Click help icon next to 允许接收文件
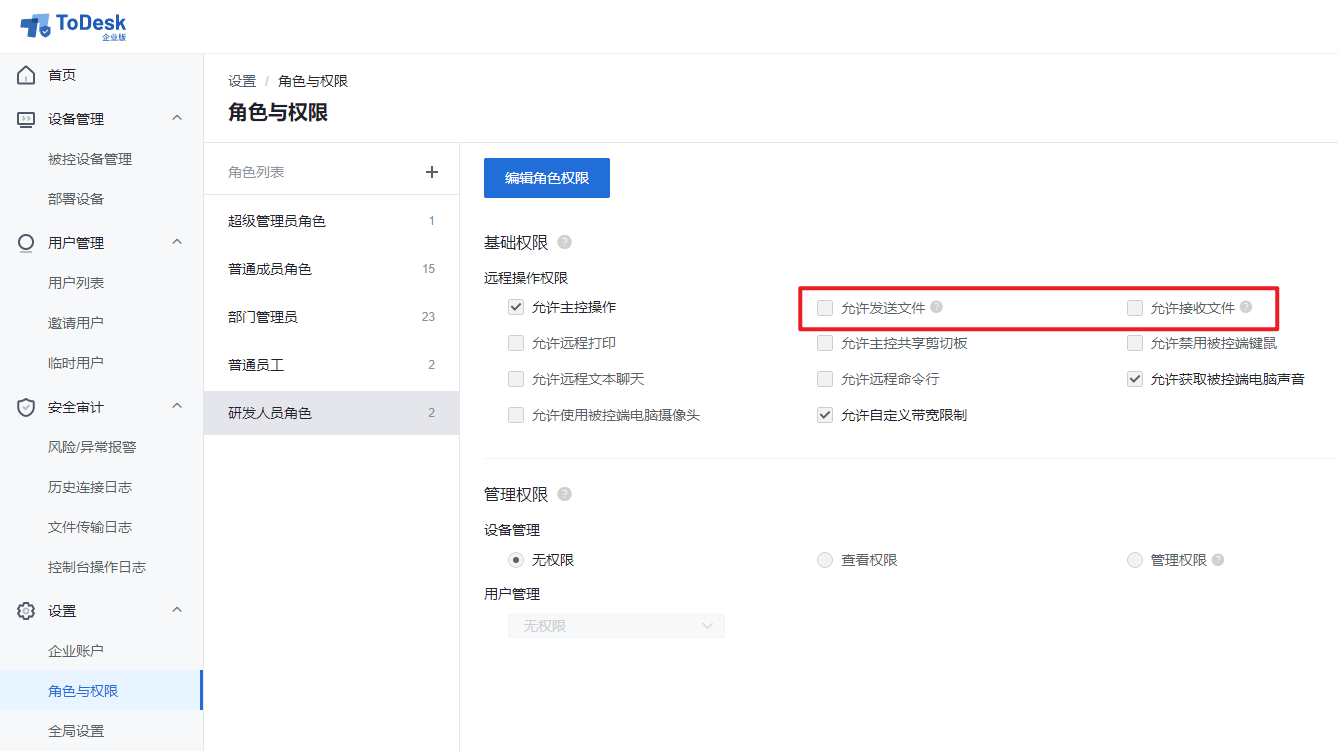1338x751 pixels. click(x=1246, y=307)
